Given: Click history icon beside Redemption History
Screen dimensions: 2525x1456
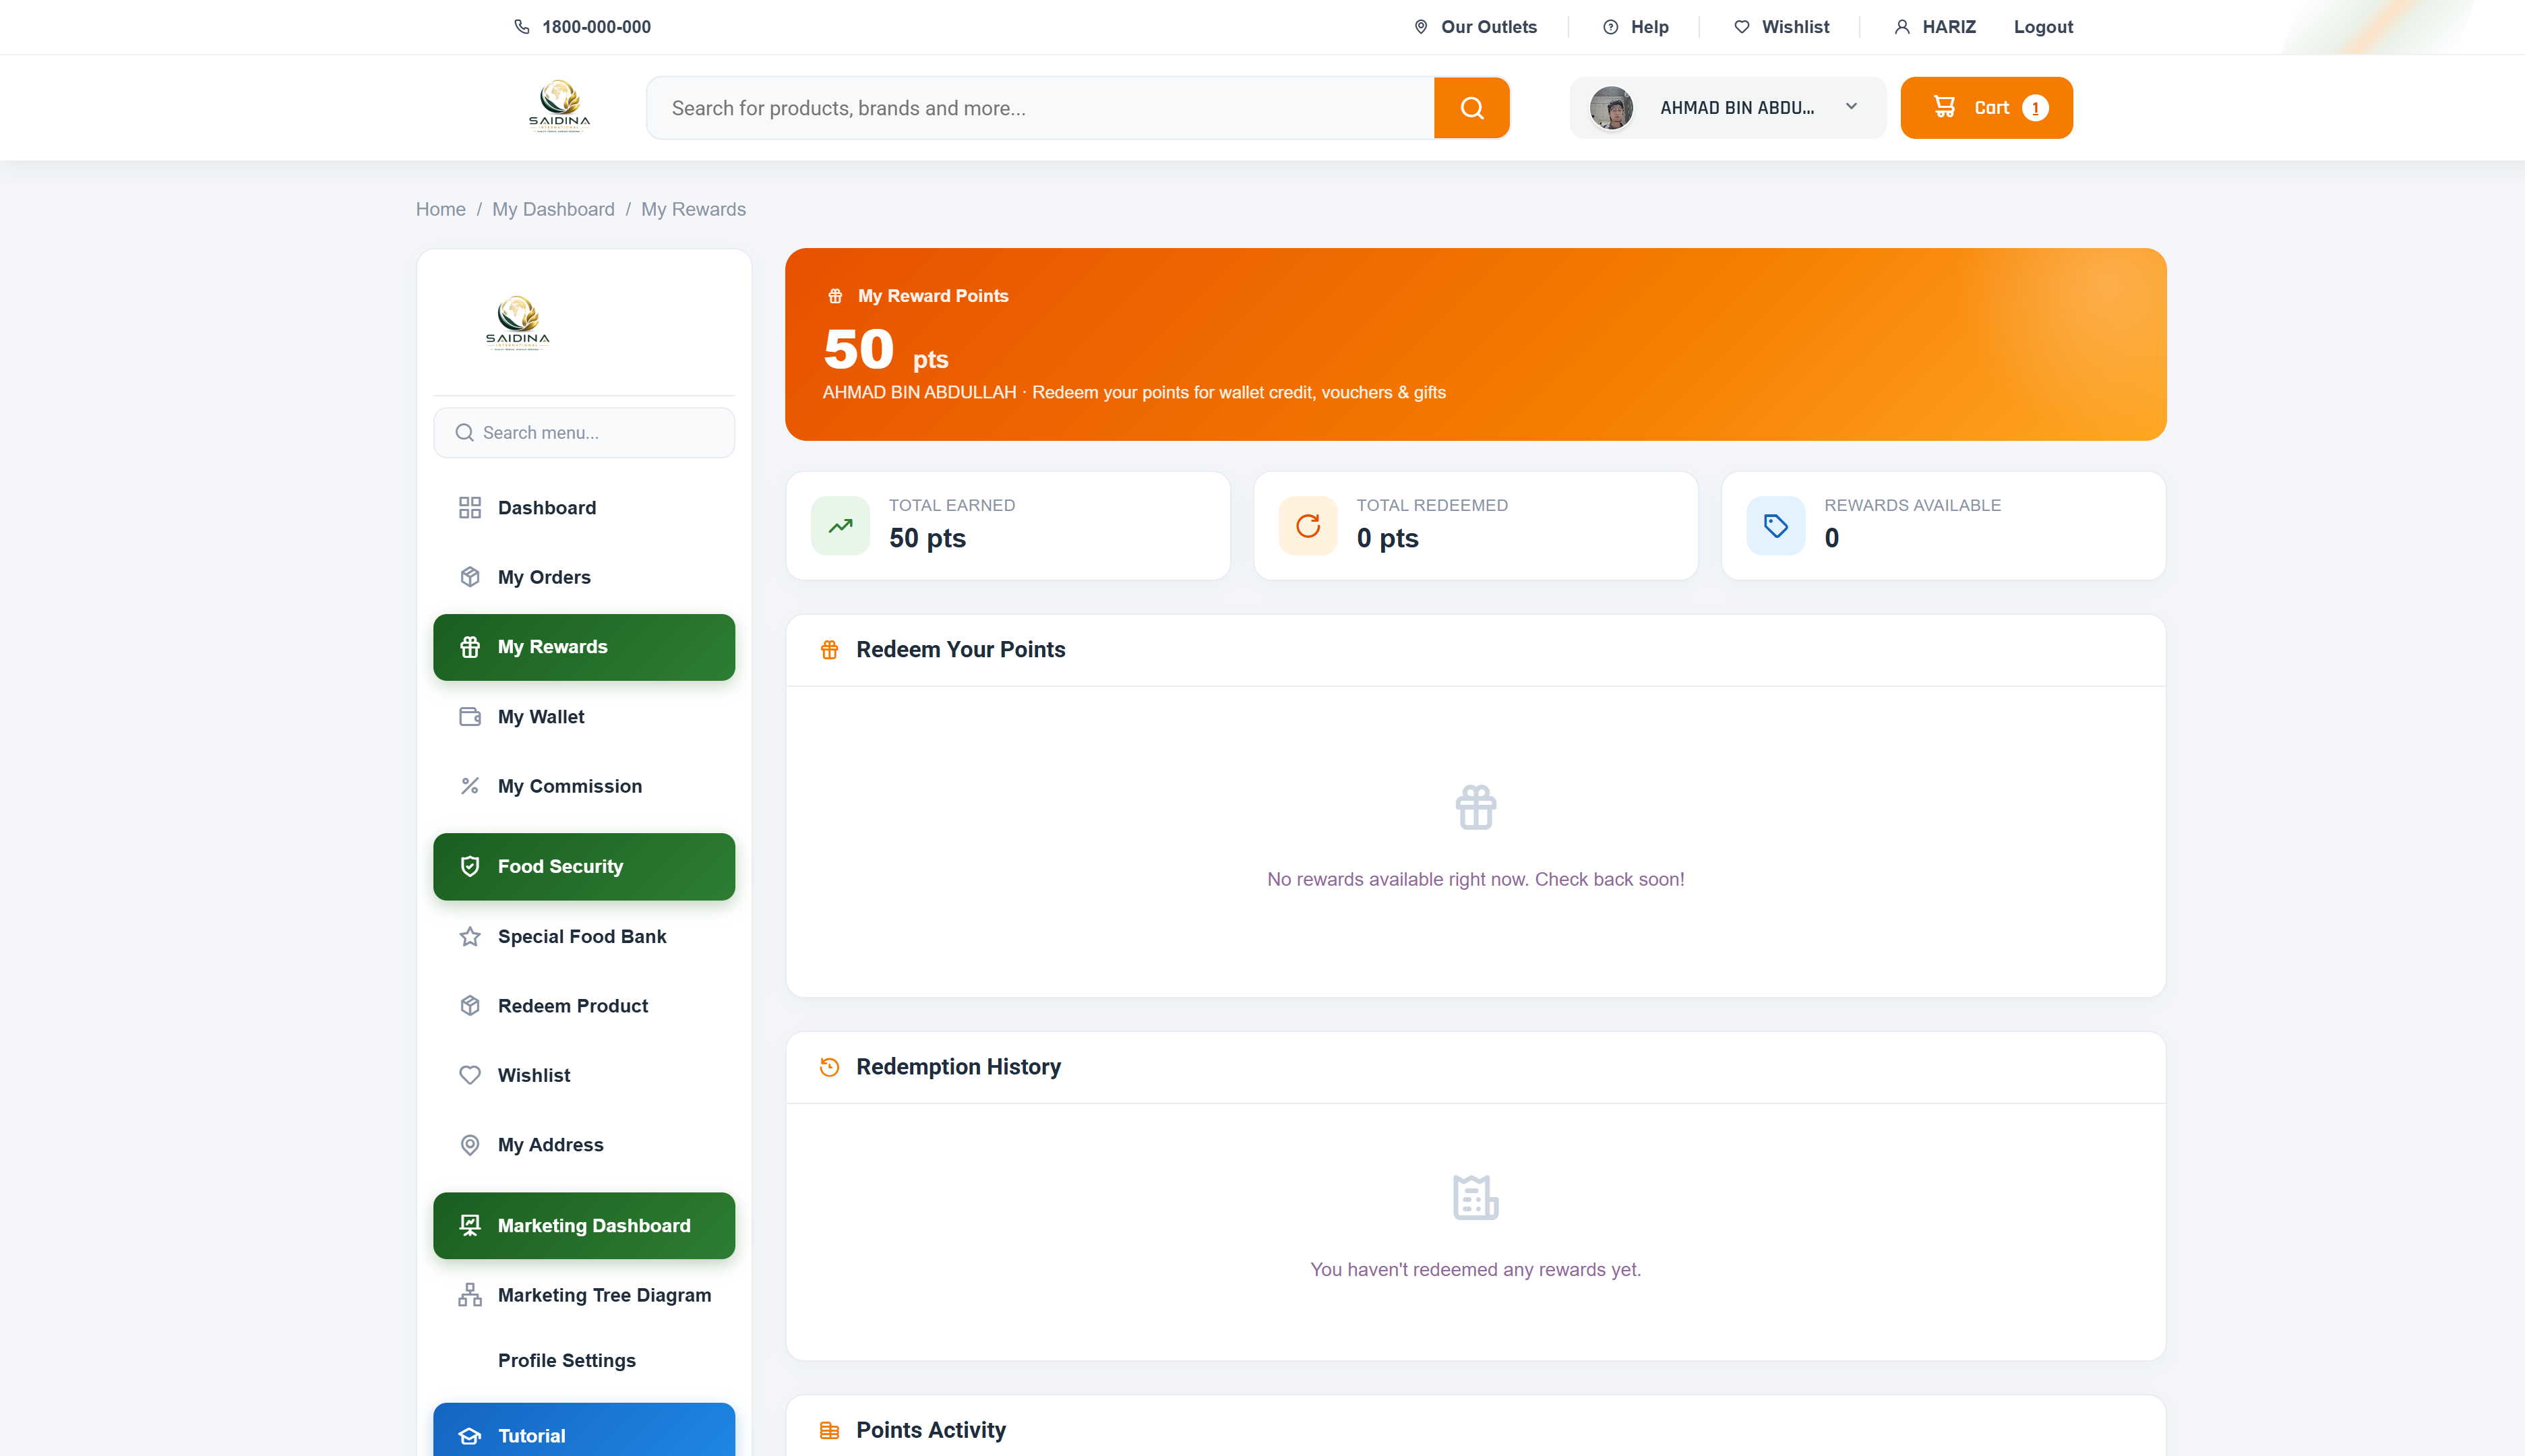Looking at the screenshot, I should pyautogui.click(x=829, y=1067).
